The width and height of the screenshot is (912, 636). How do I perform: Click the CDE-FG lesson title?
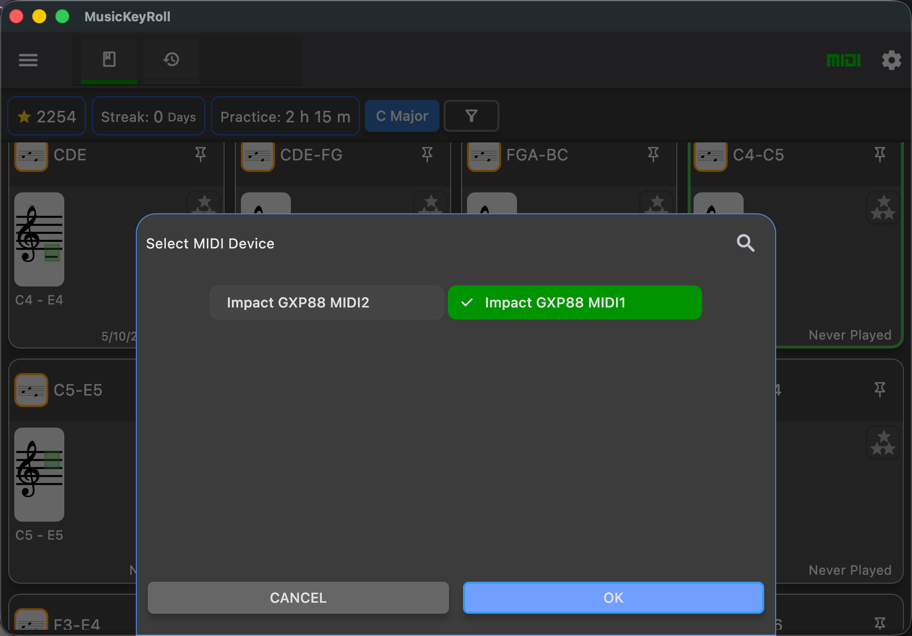311,155
